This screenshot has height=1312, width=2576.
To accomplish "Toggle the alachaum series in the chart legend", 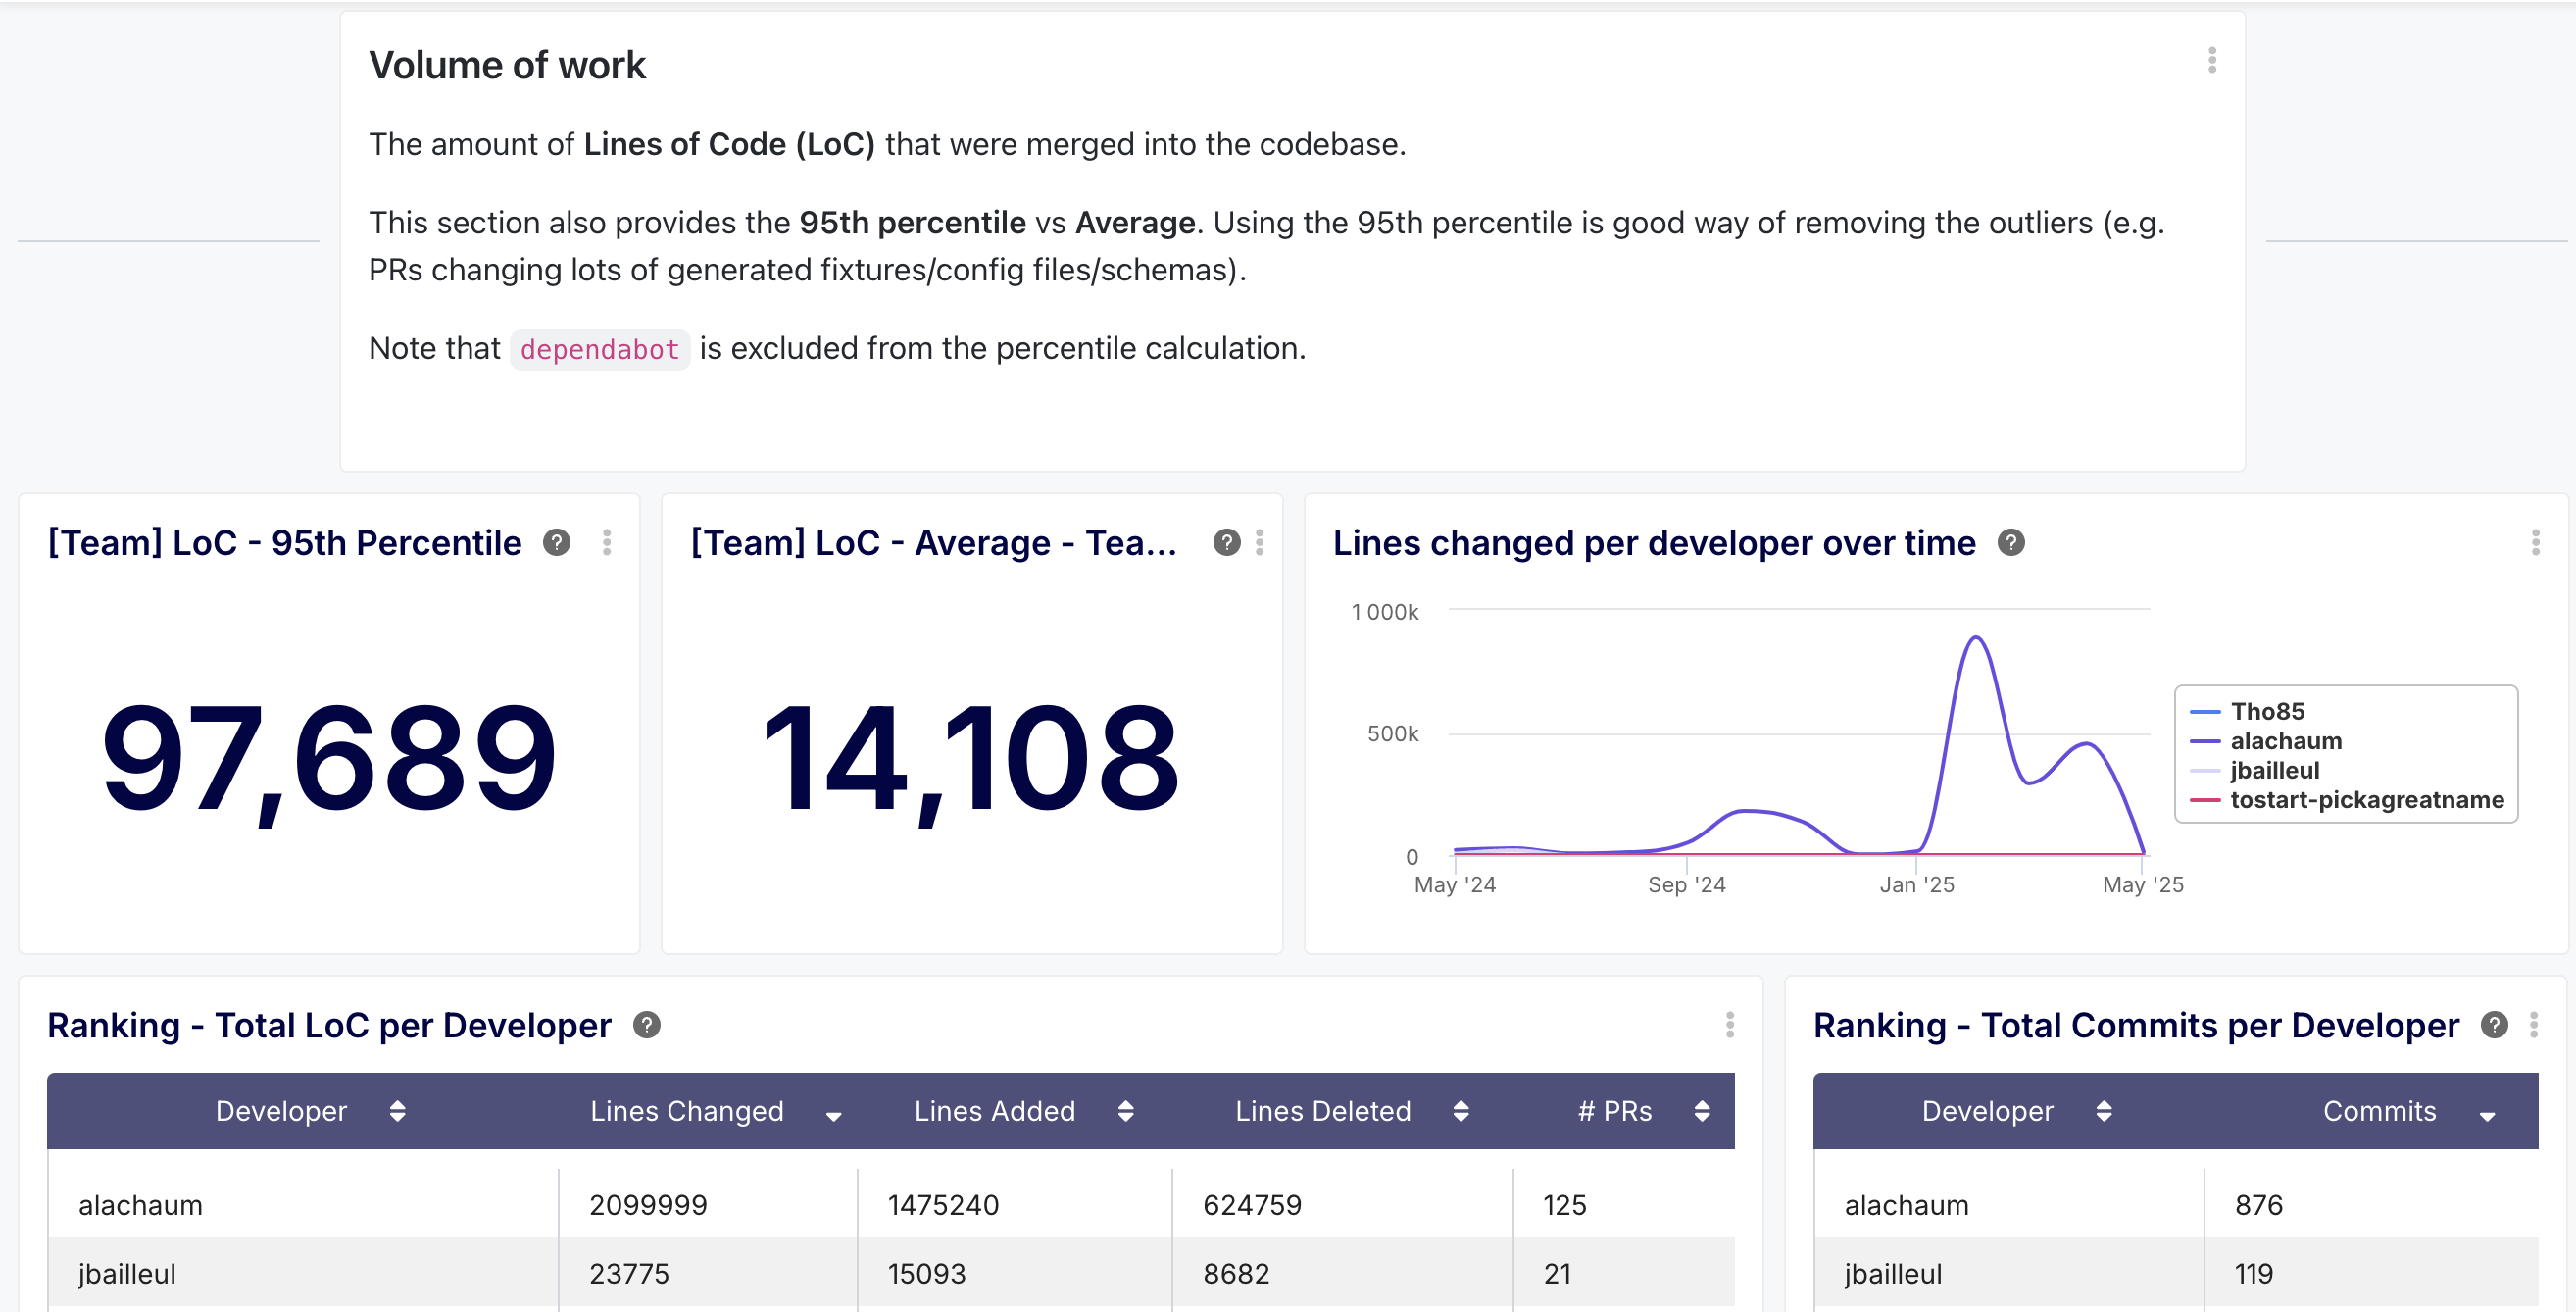I will [x=2285, y=741].
